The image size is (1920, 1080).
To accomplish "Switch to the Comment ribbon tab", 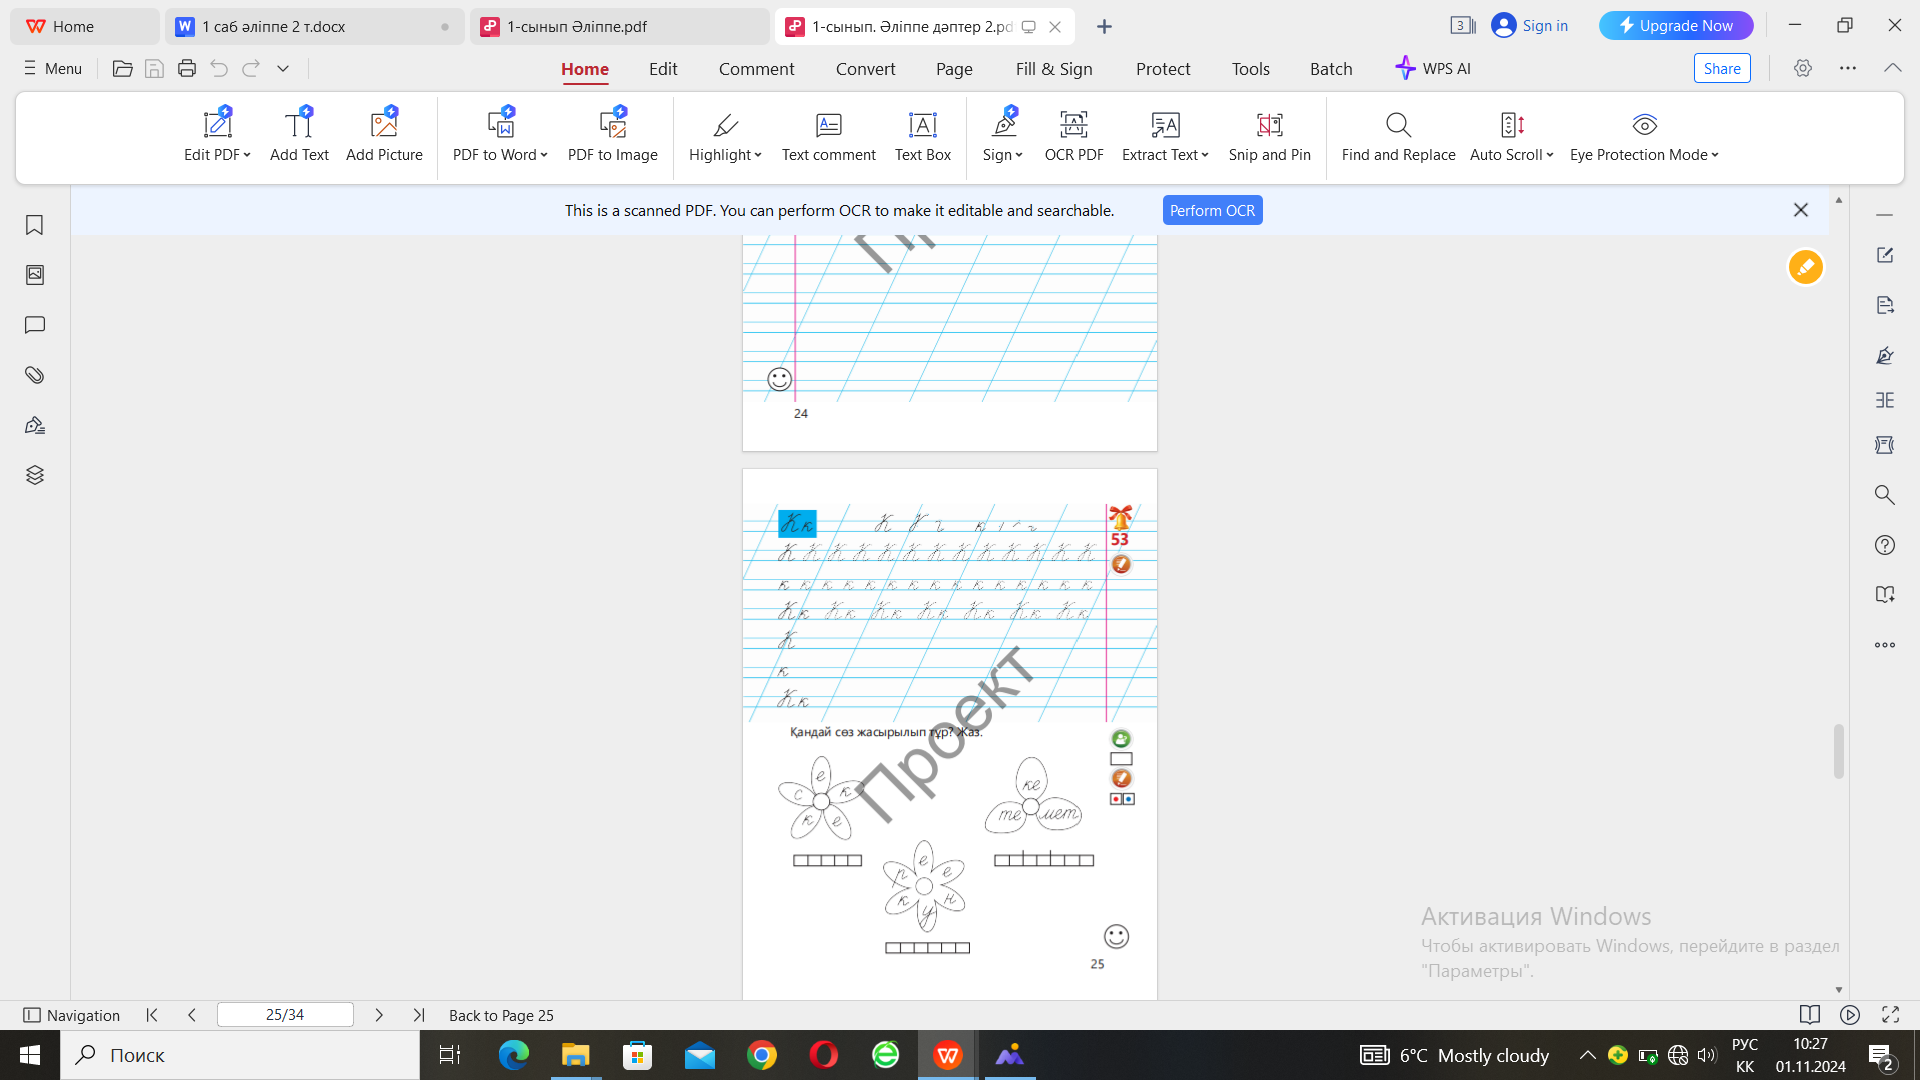I will pyautogui.click(x=756, y=69).
